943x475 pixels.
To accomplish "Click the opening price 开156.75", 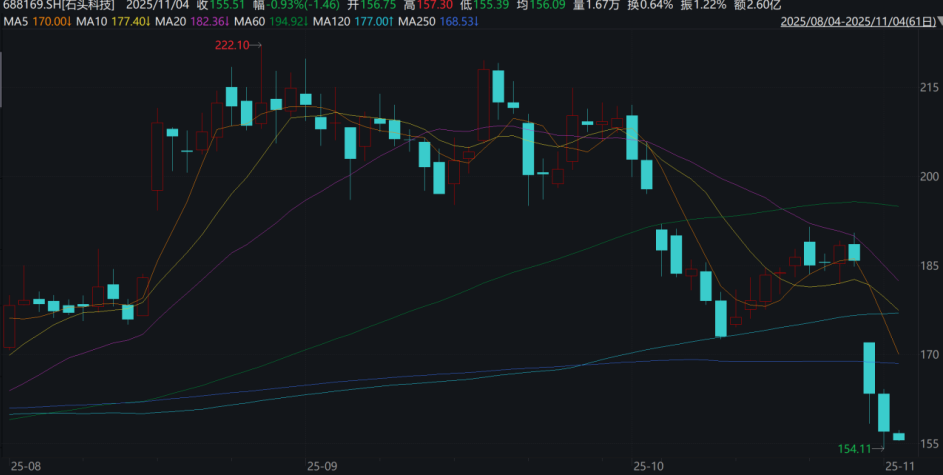I will (x=373, y=6).
